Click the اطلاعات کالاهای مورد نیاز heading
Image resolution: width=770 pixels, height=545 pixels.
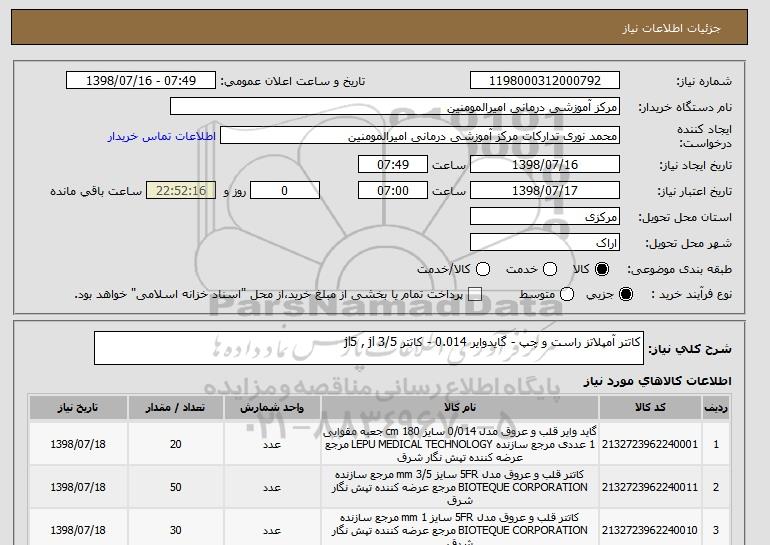(657, 381)
